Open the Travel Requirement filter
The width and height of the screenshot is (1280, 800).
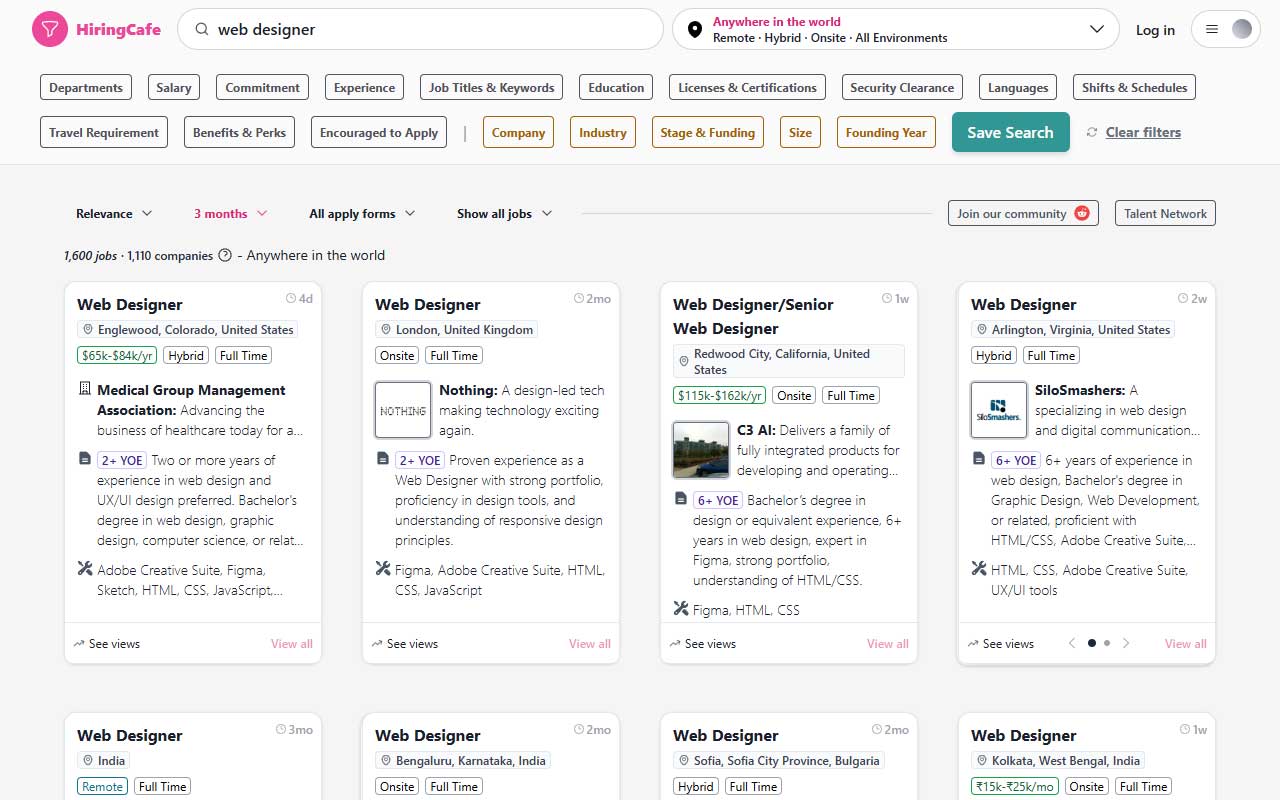(104, 132)
